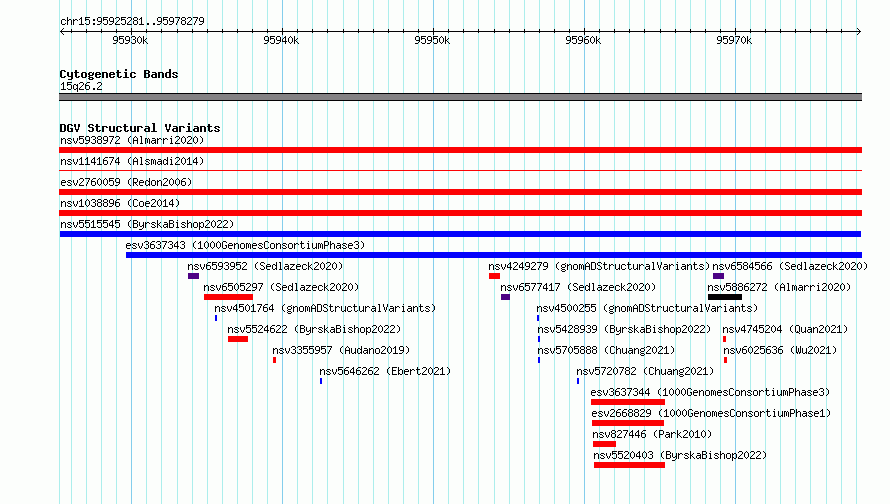This screenshot has width=890, height=504.
Task: Click the nsv4745204 (Quan2021) label
Action: (x=785, y=329)
